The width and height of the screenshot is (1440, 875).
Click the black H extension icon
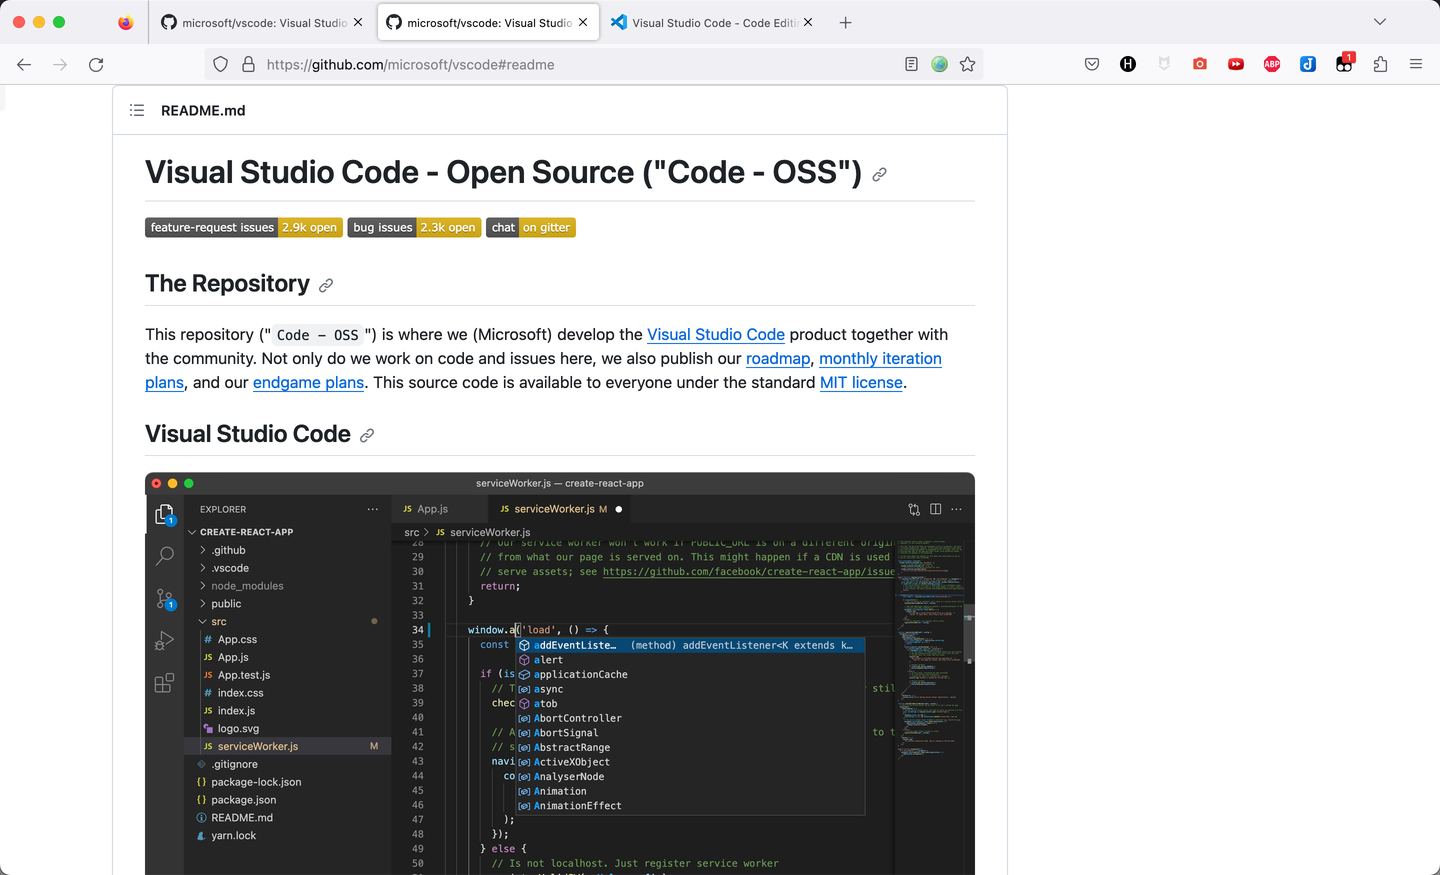[1128, 64]
